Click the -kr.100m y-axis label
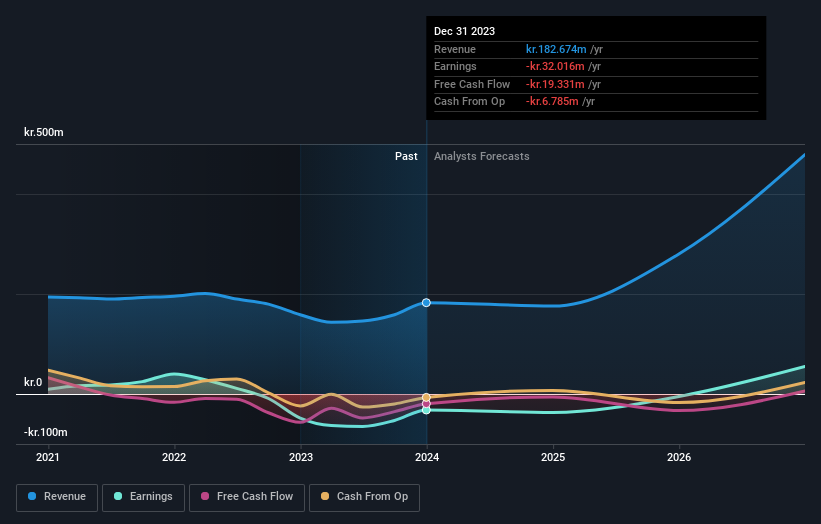Screen dimensions: 821x524 [46, 432]
